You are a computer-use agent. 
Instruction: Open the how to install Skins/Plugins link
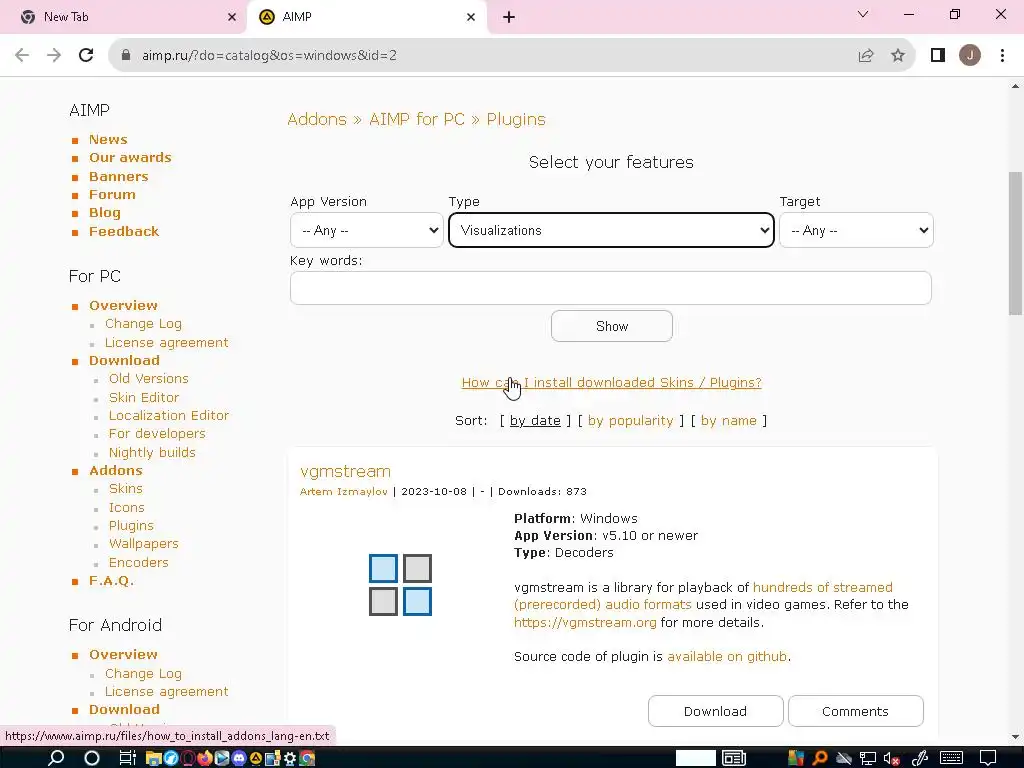611,383
